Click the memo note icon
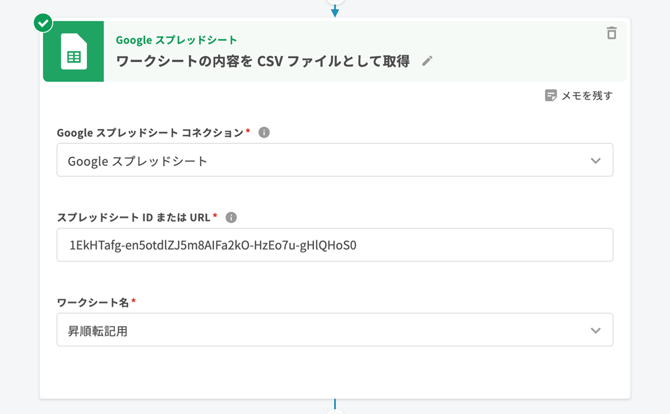This screenshot has width=670, height=414. 550,95
